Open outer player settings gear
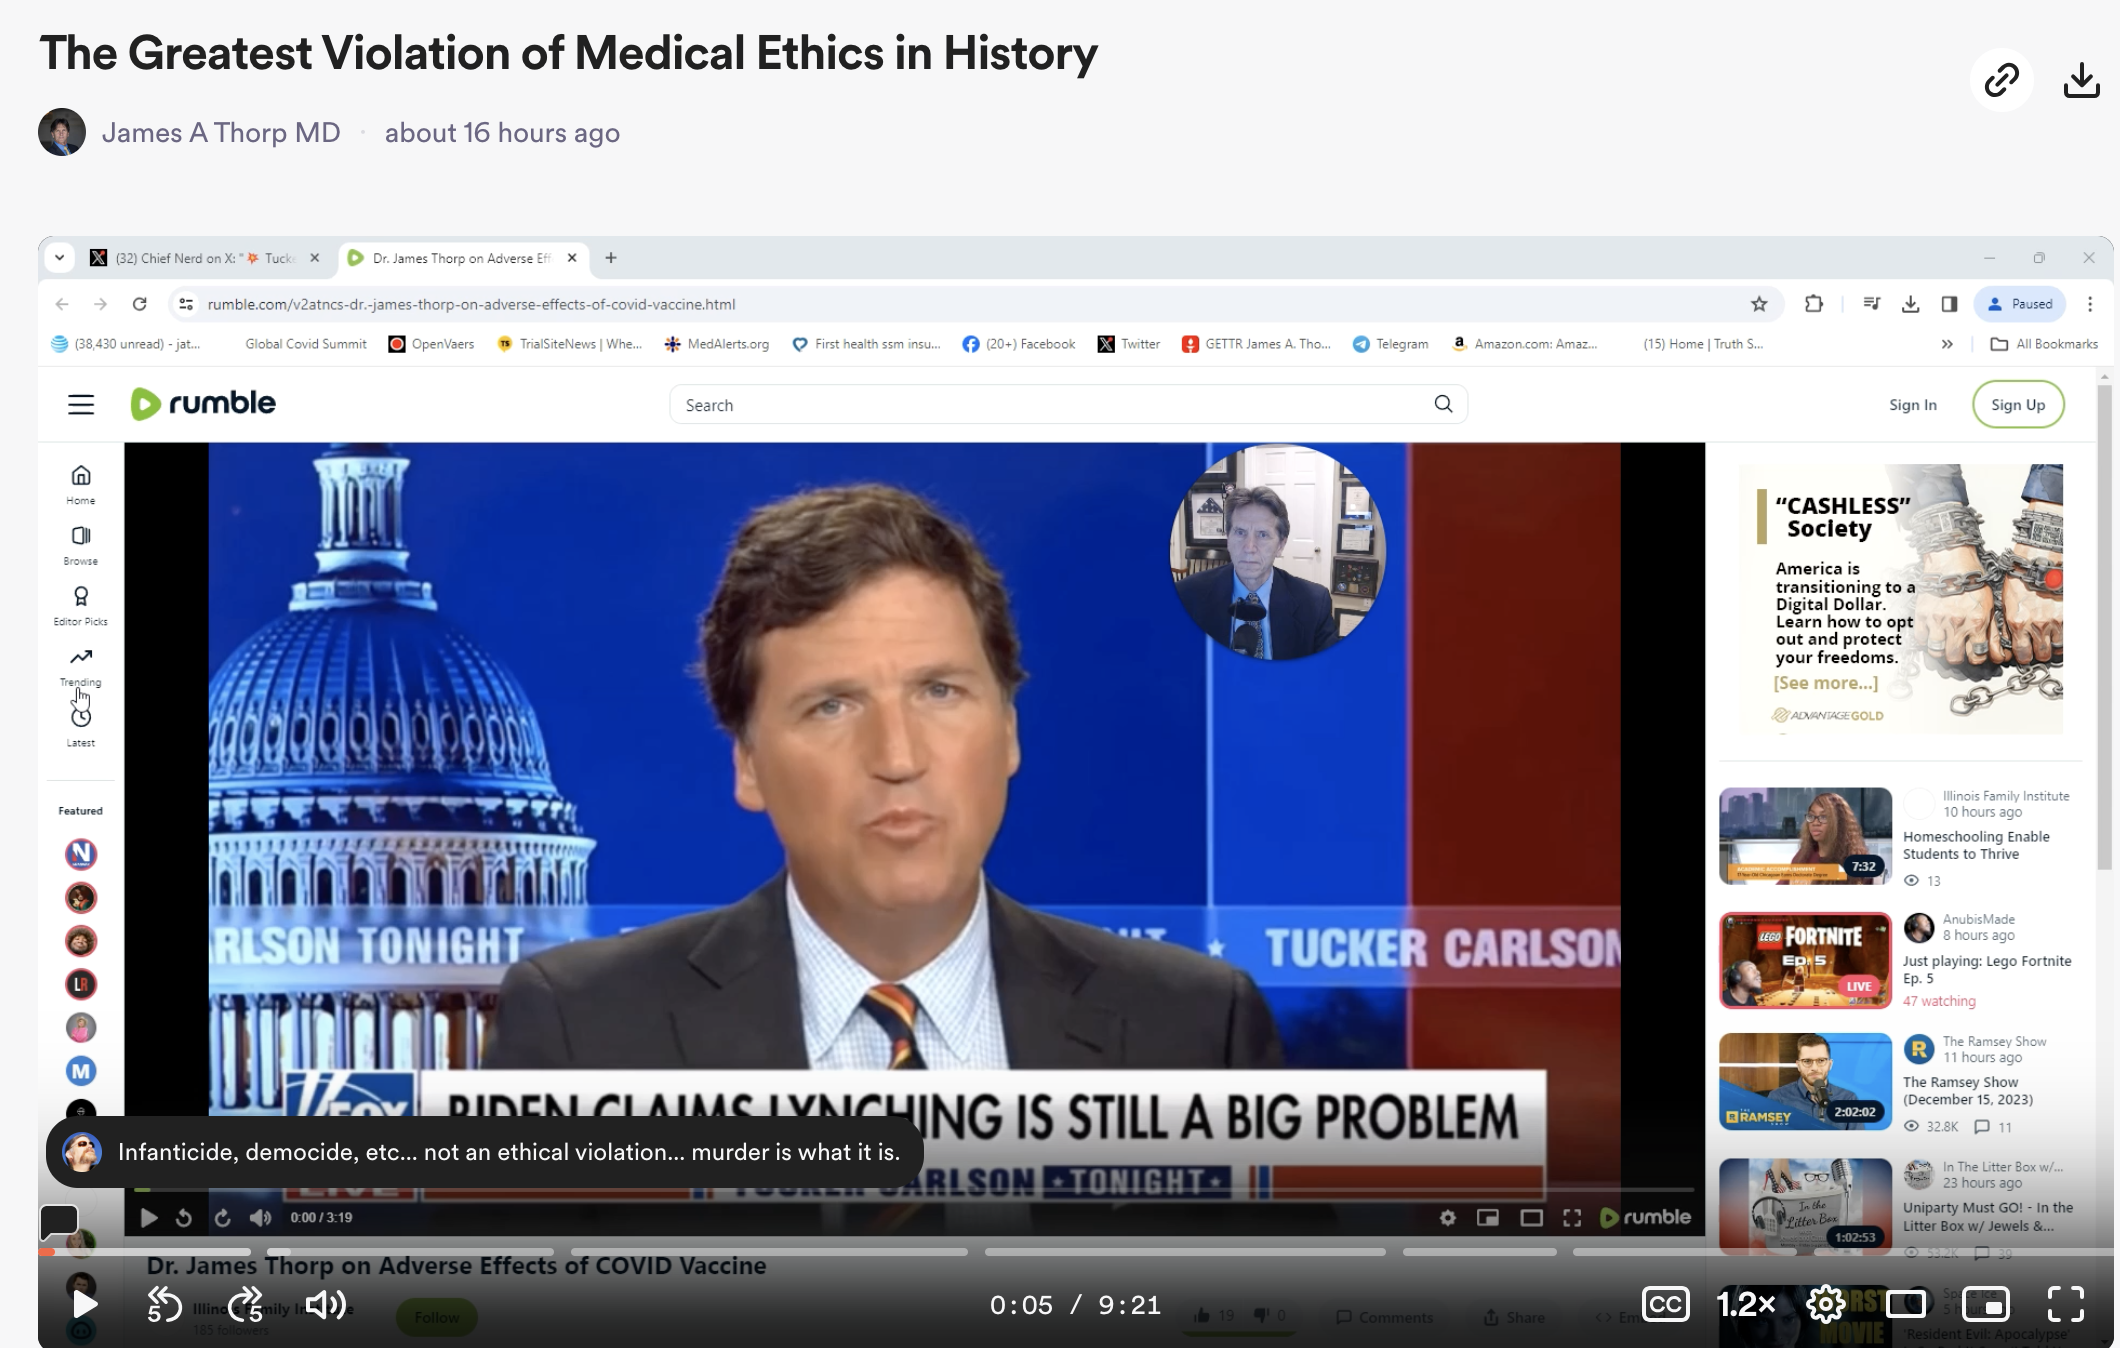 coord(1826,1304)
